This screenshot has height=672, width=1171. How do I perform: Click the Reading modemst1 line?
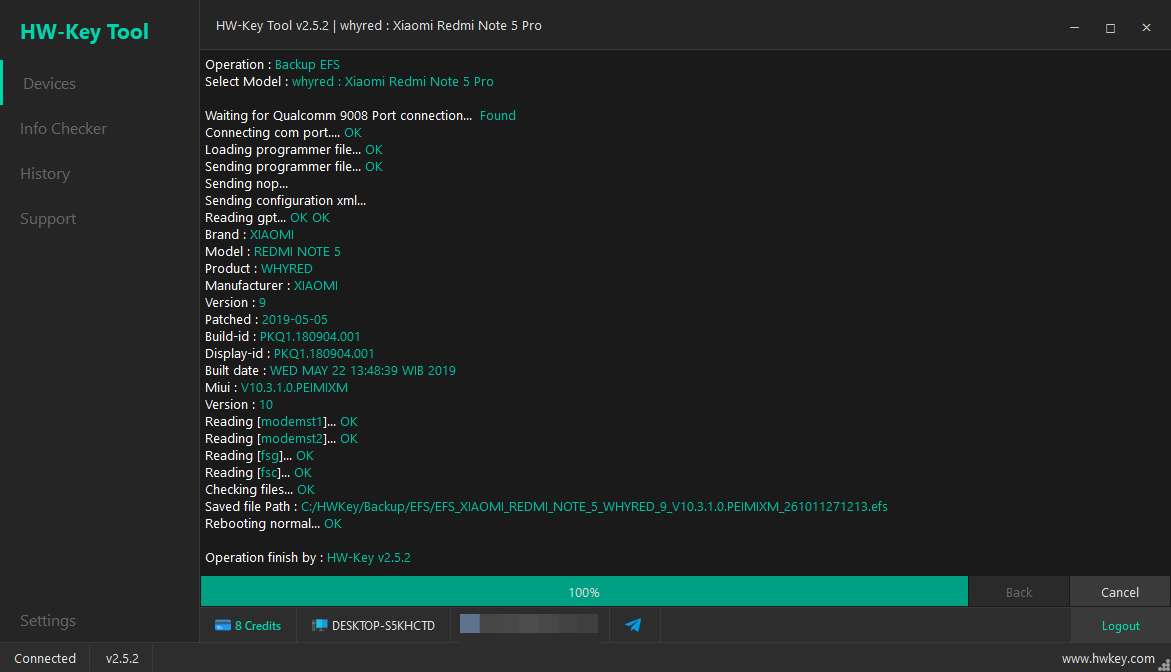(x=282, y=422)
